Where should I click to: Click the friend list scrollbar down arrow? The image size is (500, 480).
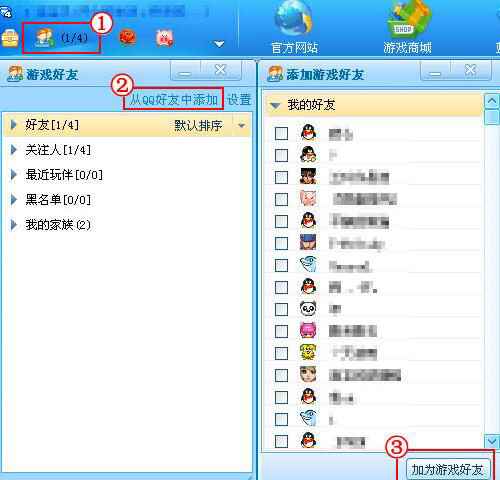tap(492, 441)
